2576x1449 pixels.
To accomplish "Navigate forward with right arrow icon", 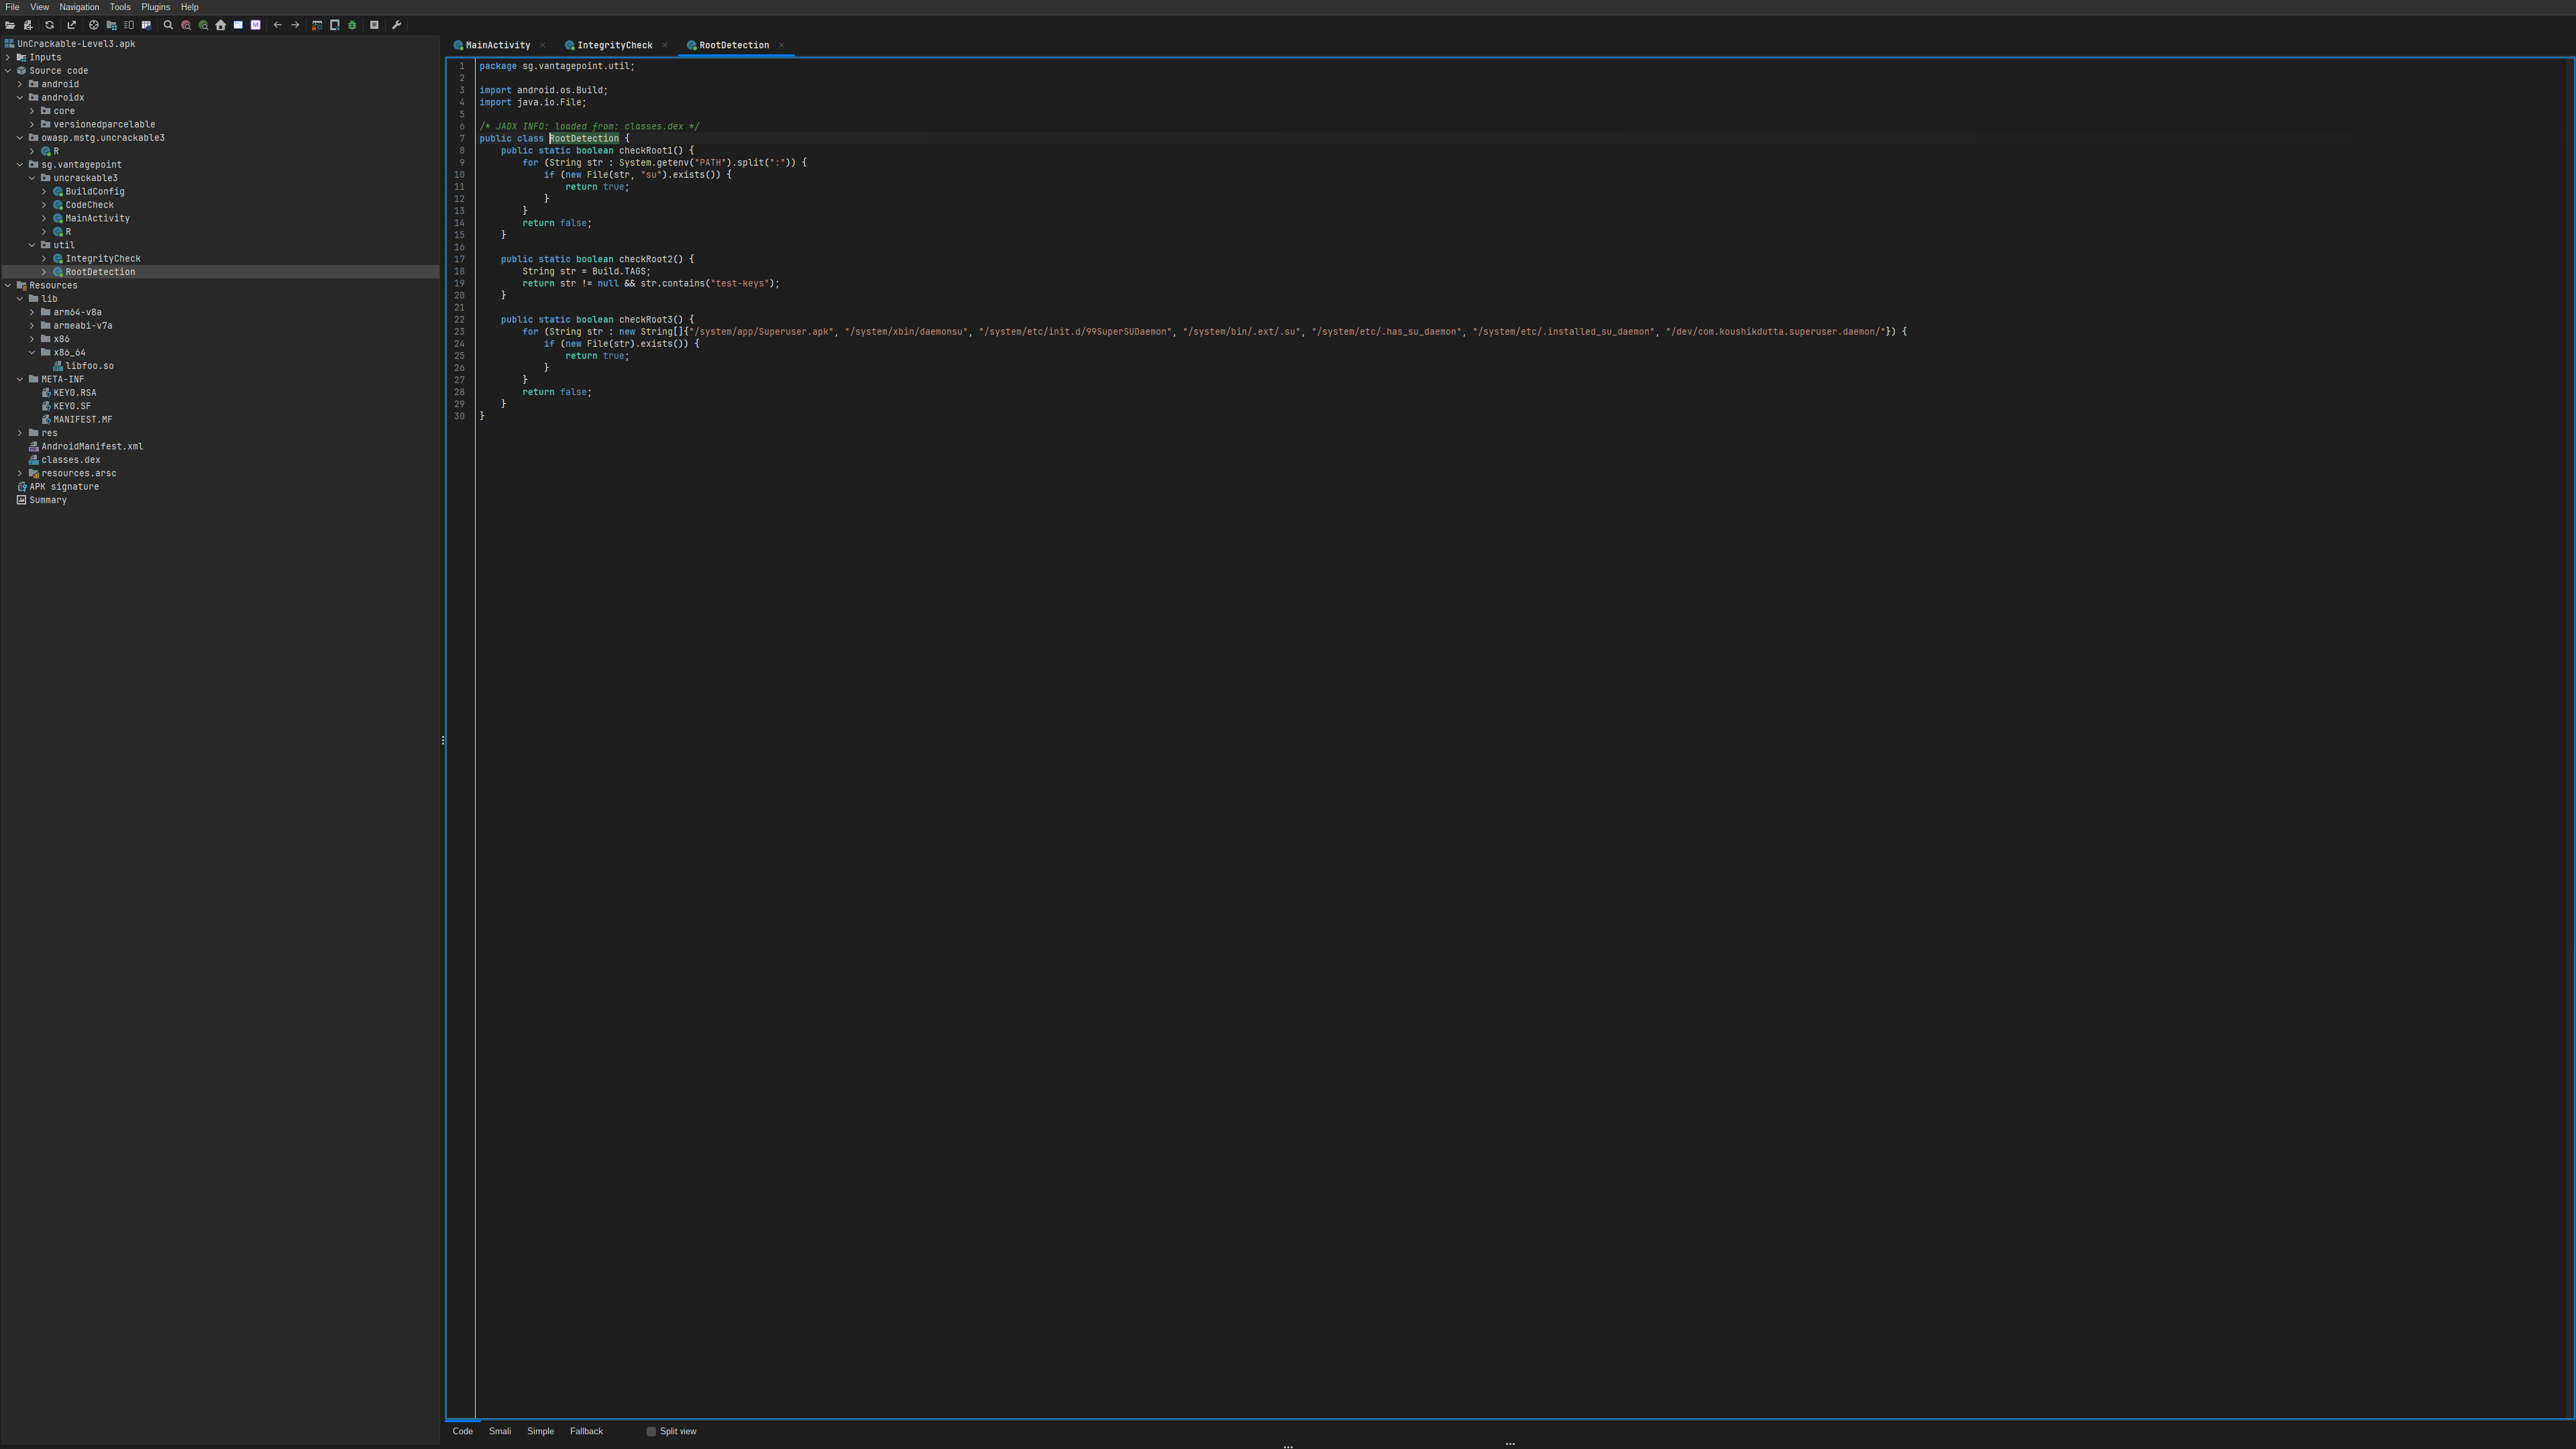I will (x=295, y=25).
